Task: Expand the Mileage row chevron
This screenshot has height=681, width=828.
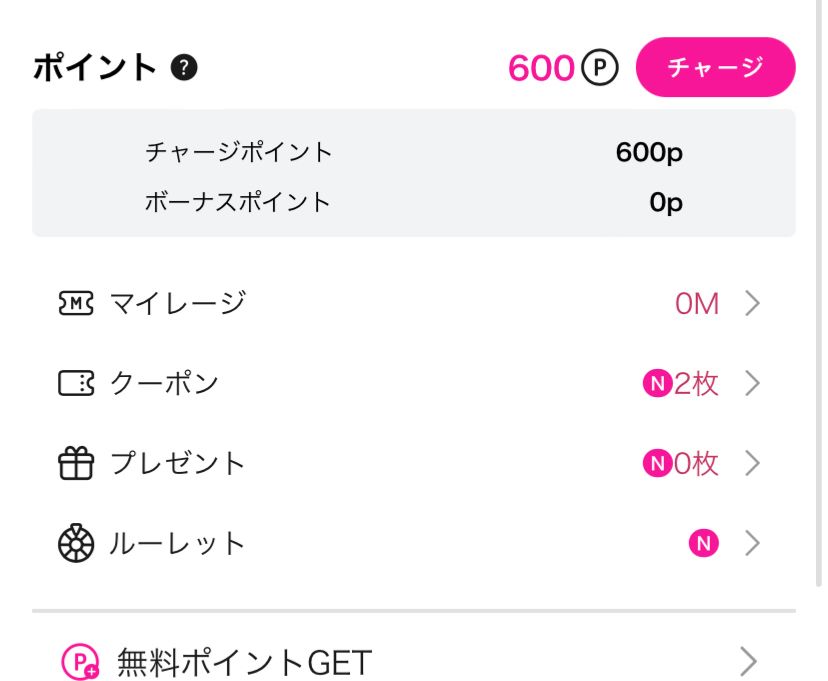Action: point(752,304)
